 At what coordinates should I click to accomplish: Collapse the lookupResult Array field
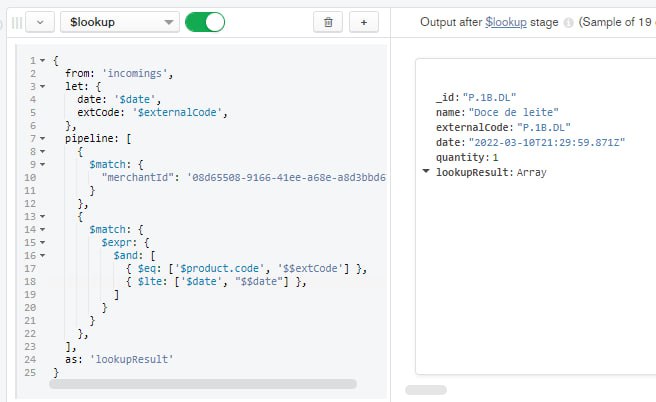point(426,171)
